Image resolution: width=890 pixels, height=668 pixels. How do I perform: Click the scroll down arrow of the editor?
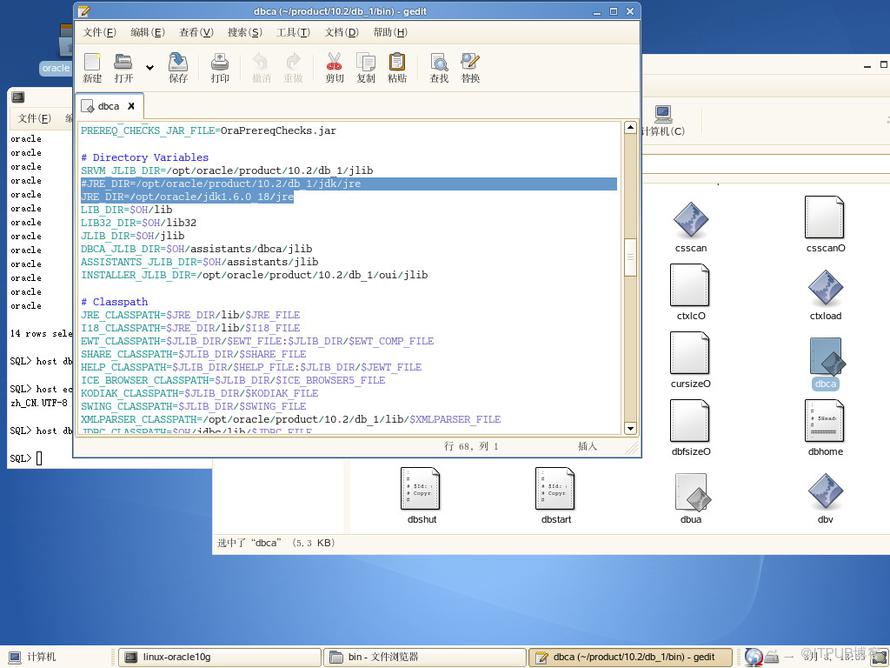pos(630,428)
